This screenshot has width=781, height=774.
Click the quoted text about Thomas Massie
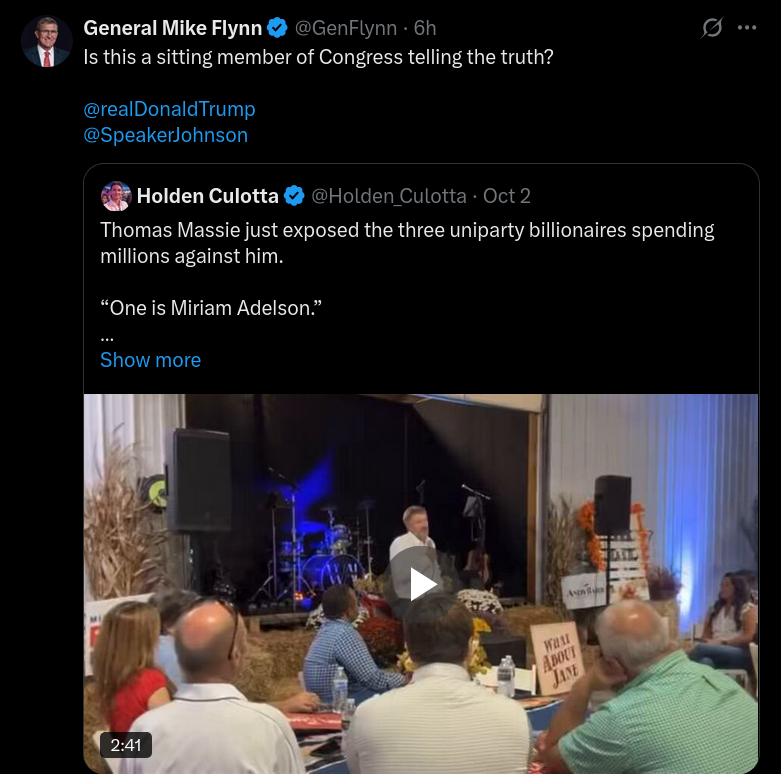(x=407, y=242)
